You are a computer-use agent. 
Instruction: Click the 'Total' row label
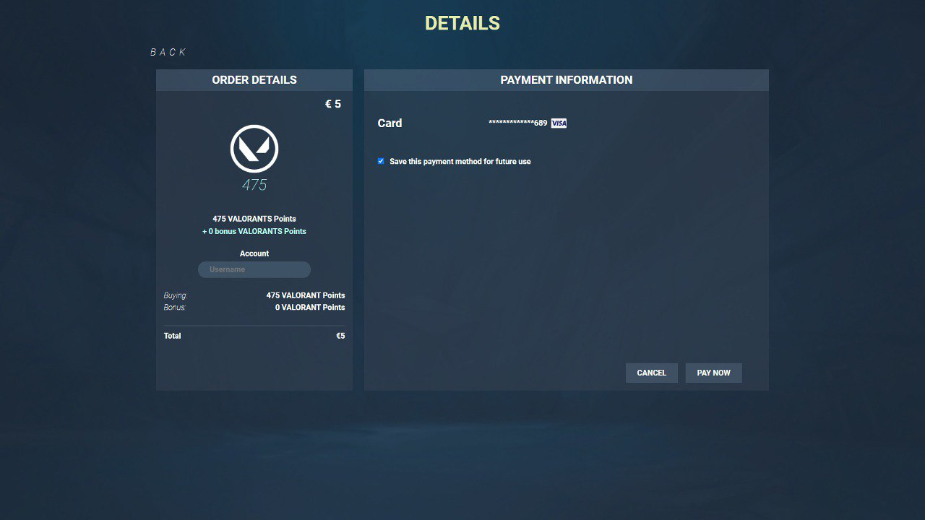coord(172,336)
